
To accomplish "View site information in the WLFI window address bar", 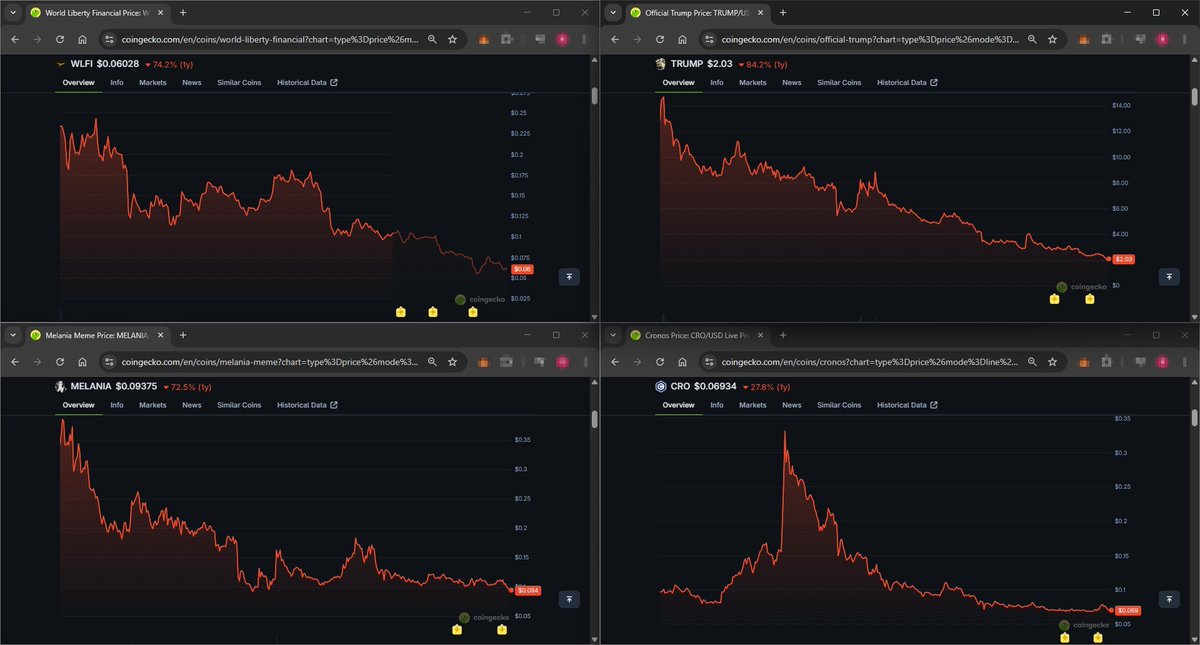I will [108, 39].
